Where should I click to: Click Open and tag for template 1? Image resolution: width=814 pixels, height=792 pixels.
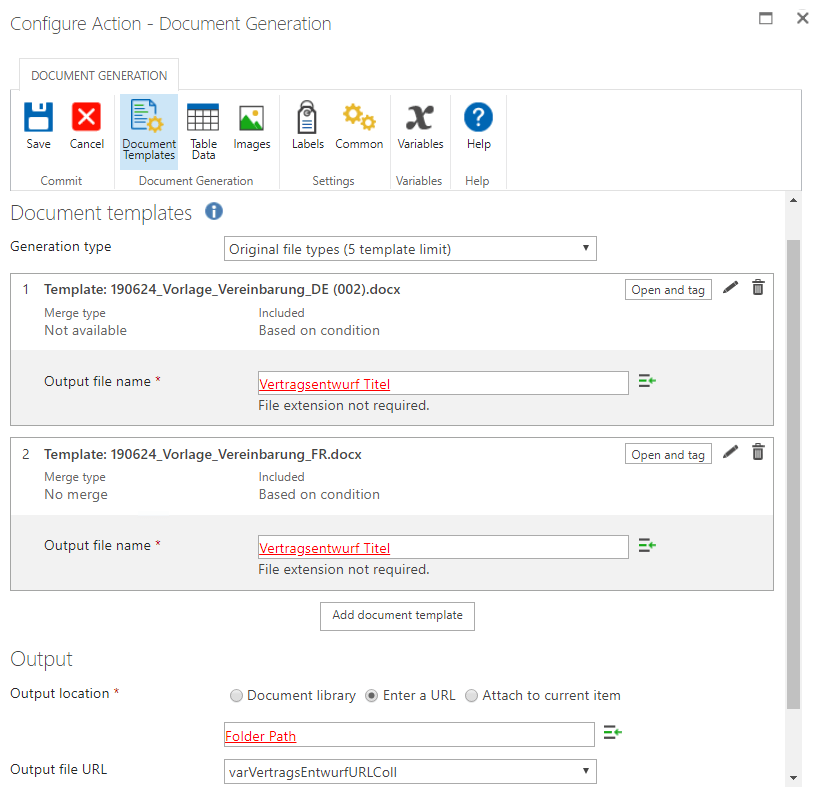point(668,290)
